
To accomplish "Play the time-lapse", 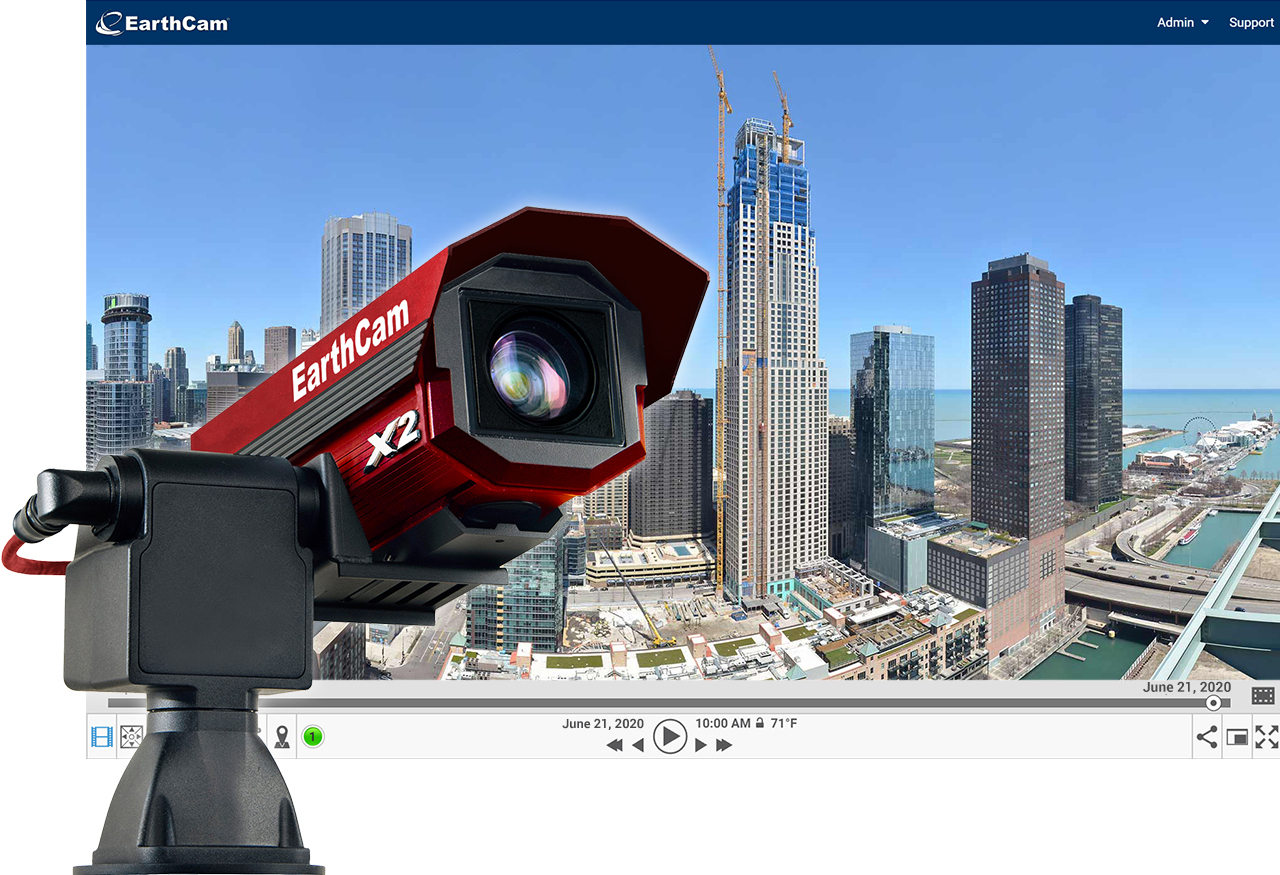I will click(669, 737).
